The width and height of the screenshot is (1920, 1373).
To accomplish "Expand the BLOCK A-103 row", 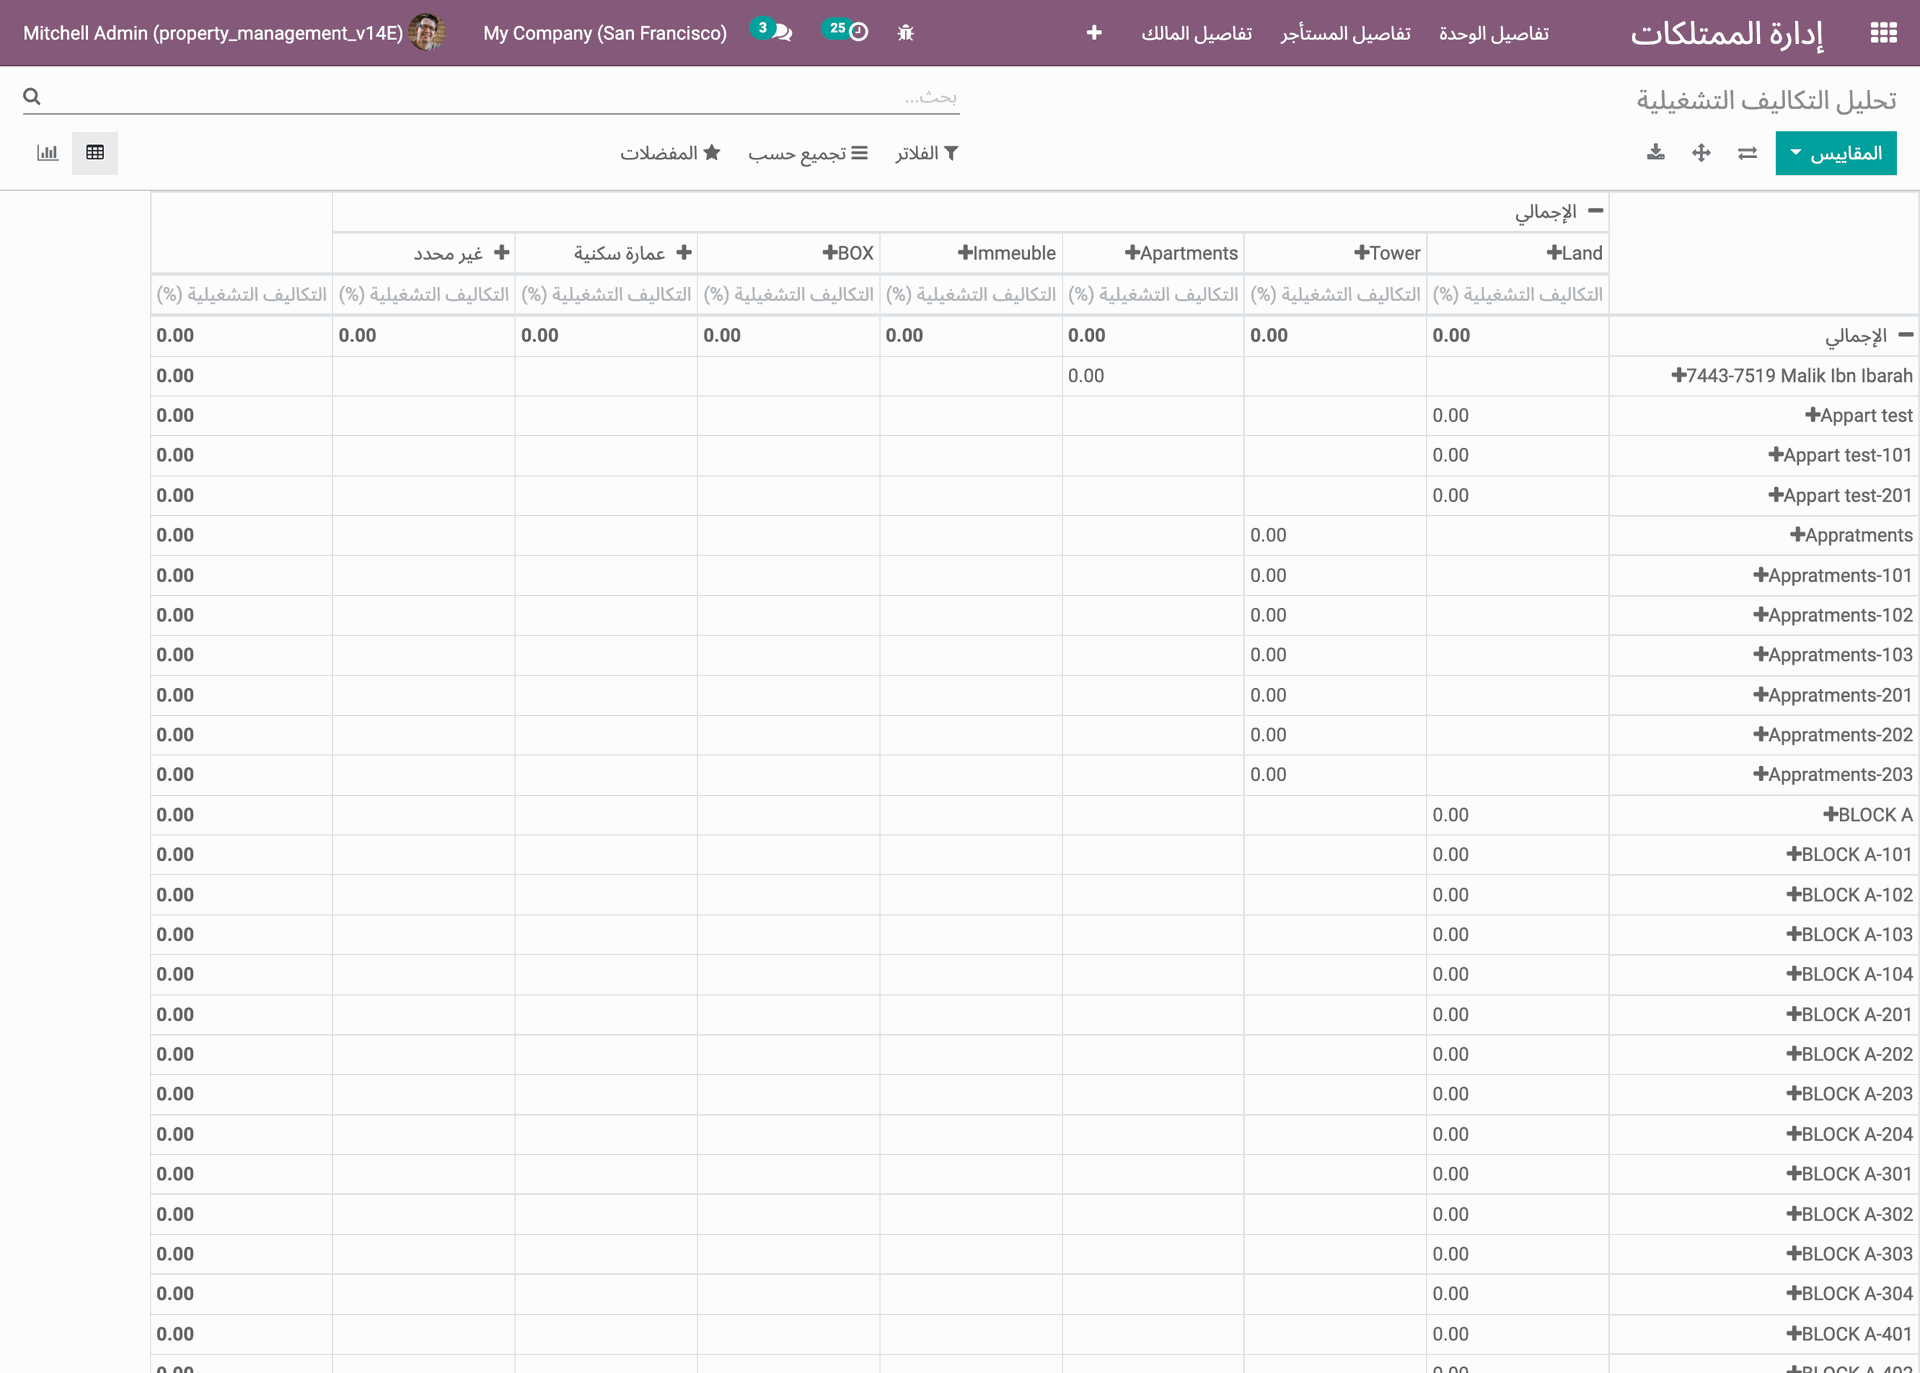I will click(1849, 935).
